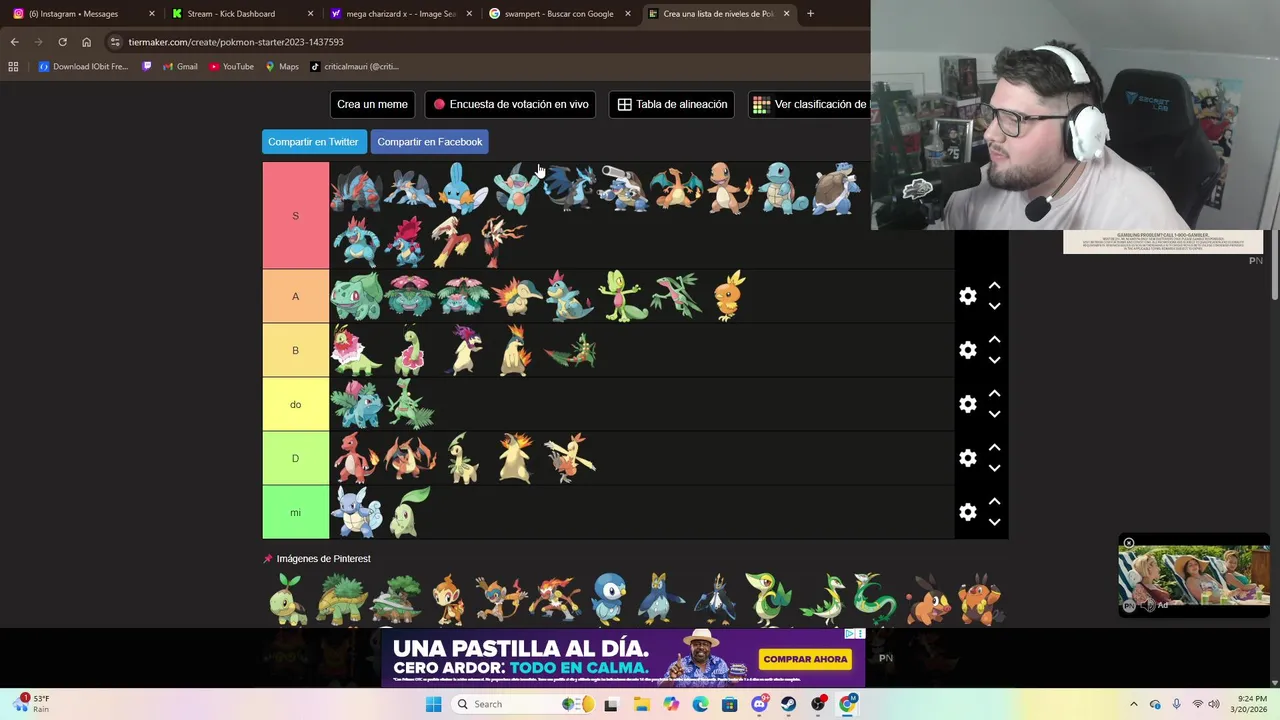Close the floating video ad
Viewport: 1280px width, 720px height.
tap(1129, 543)
